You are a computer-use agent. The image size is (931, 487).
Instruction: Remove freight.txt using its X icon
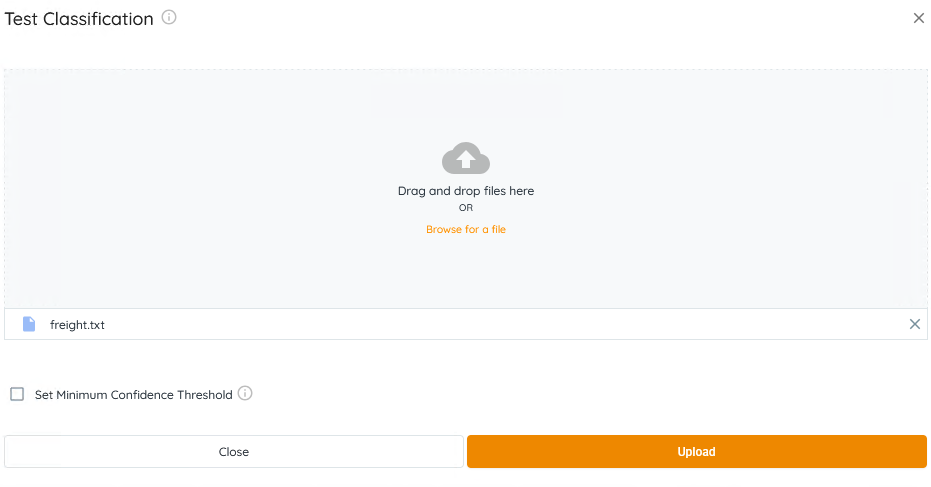point(914,324)
